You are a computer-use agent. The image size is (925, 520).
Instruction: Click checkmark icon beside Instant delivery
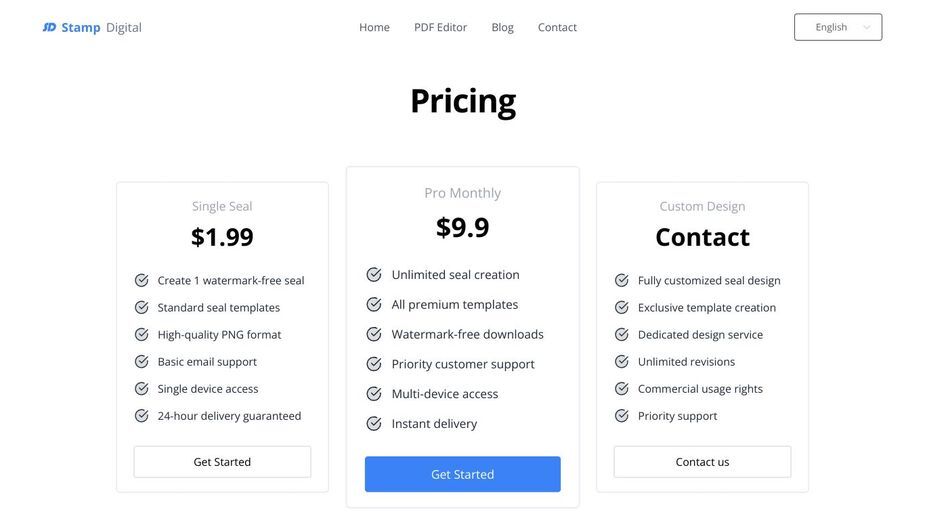[374, 424]
